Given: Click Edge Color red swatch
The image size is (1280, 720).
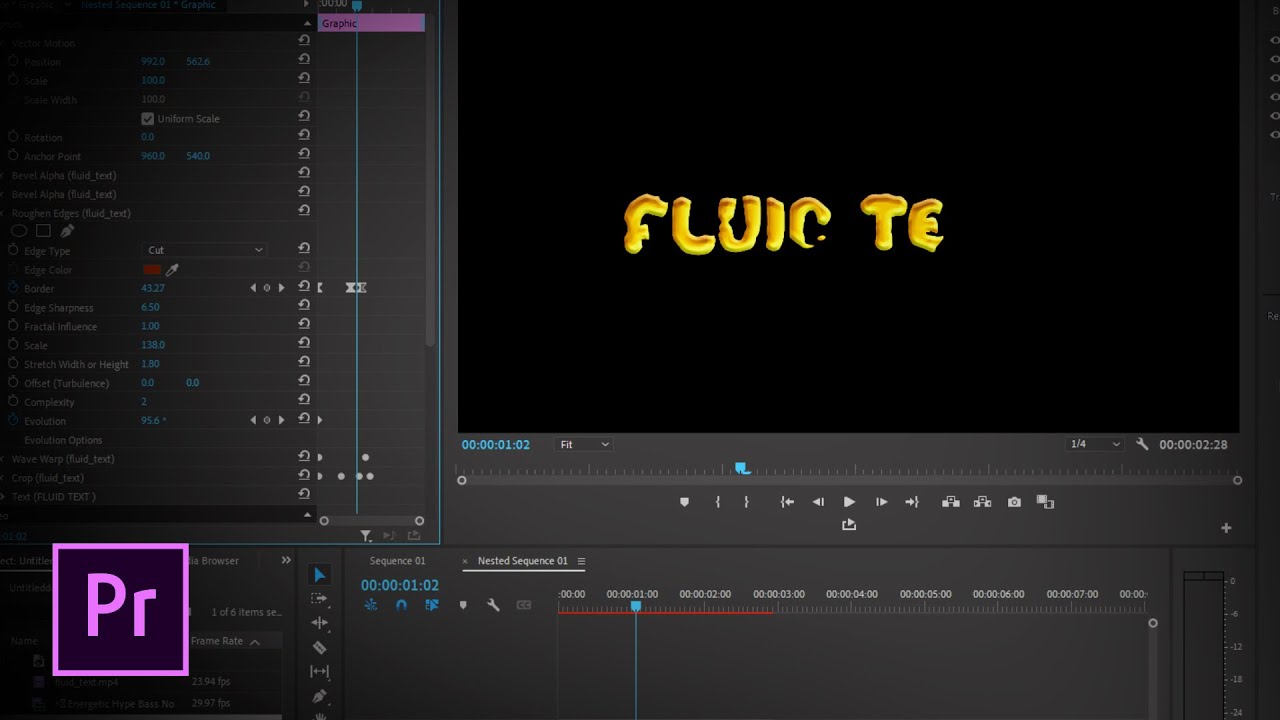Looking at the screenshot, I should tap(152, 269).
